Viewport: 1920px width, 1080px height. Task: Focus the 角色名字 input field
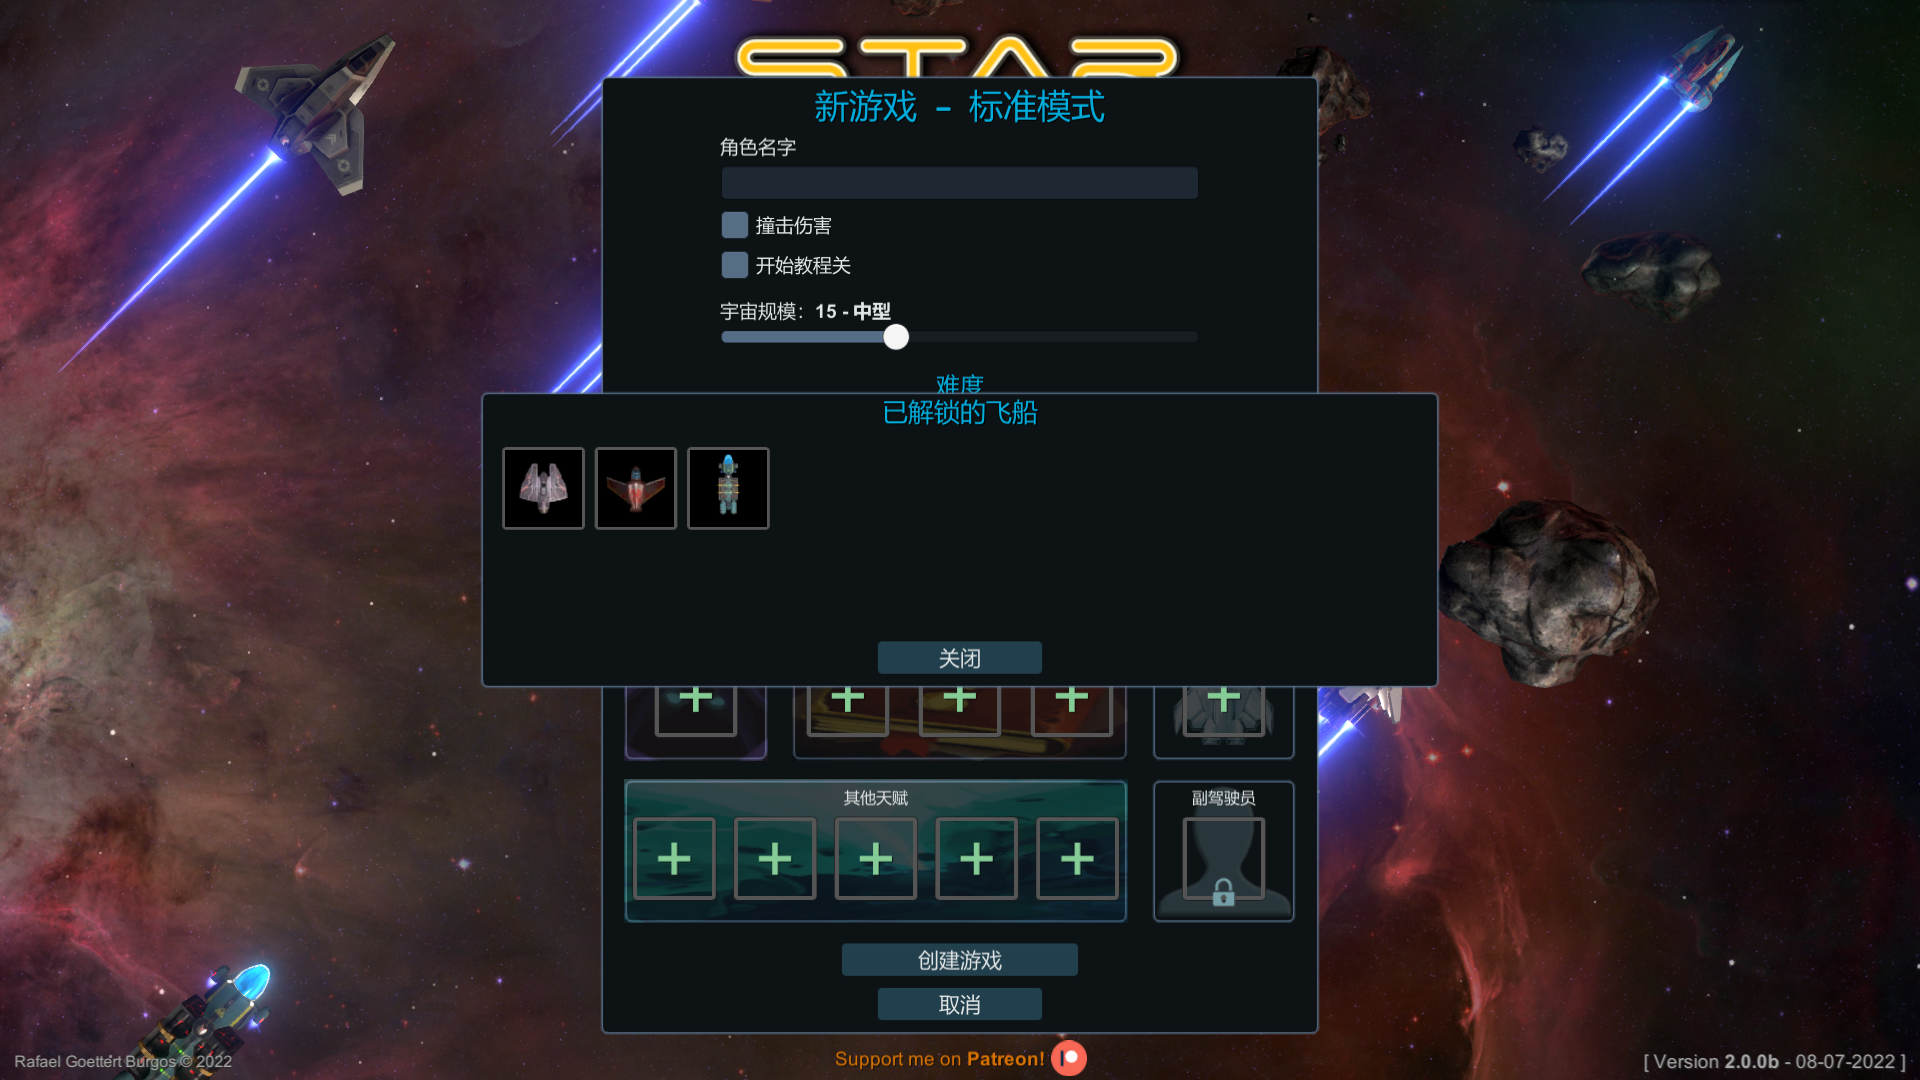click(960, 183)
